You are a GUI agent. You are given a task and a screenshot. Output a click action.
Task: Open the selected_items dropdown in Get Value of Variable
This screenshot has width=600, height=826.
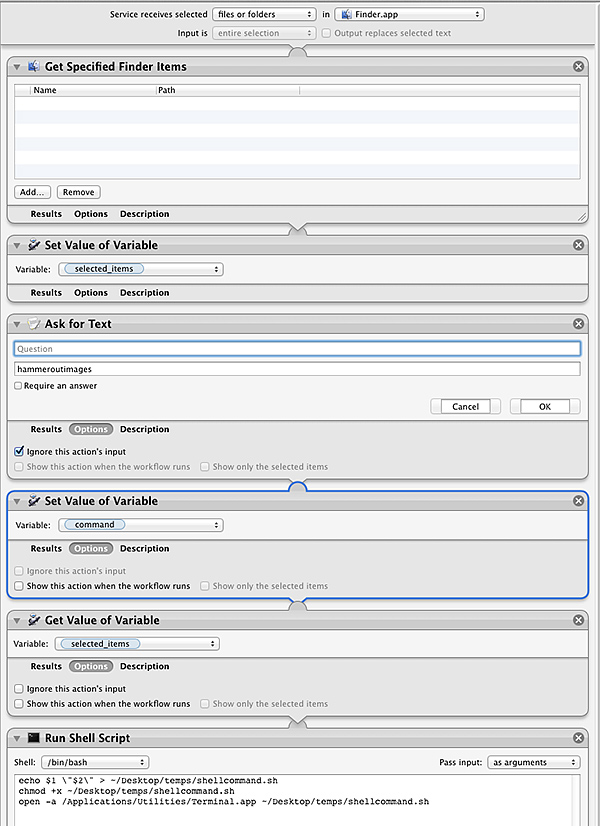137,644
